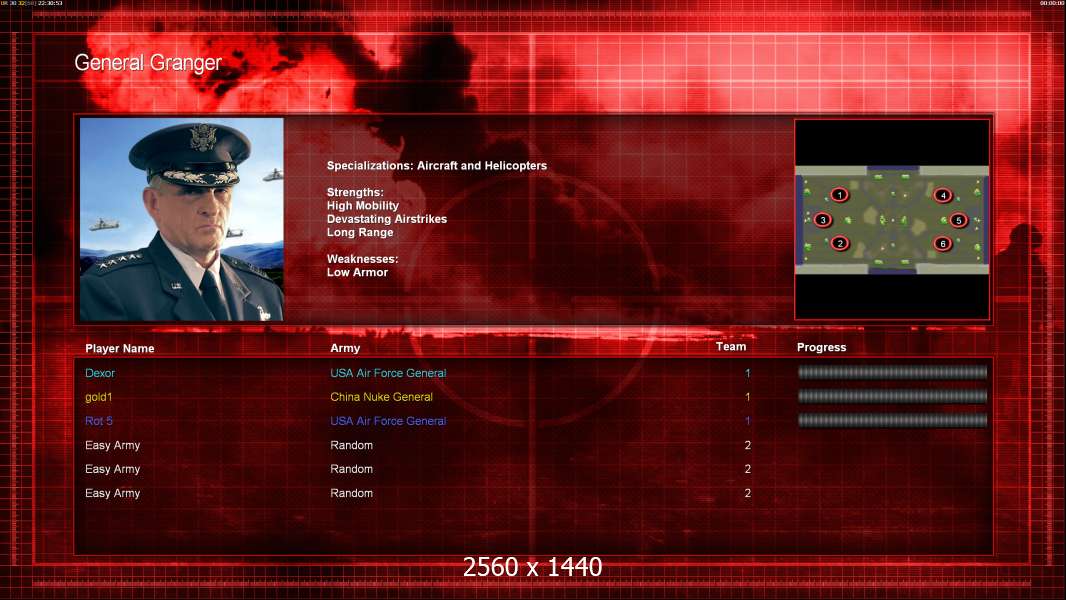Click the 'Progress' column header

821,347
